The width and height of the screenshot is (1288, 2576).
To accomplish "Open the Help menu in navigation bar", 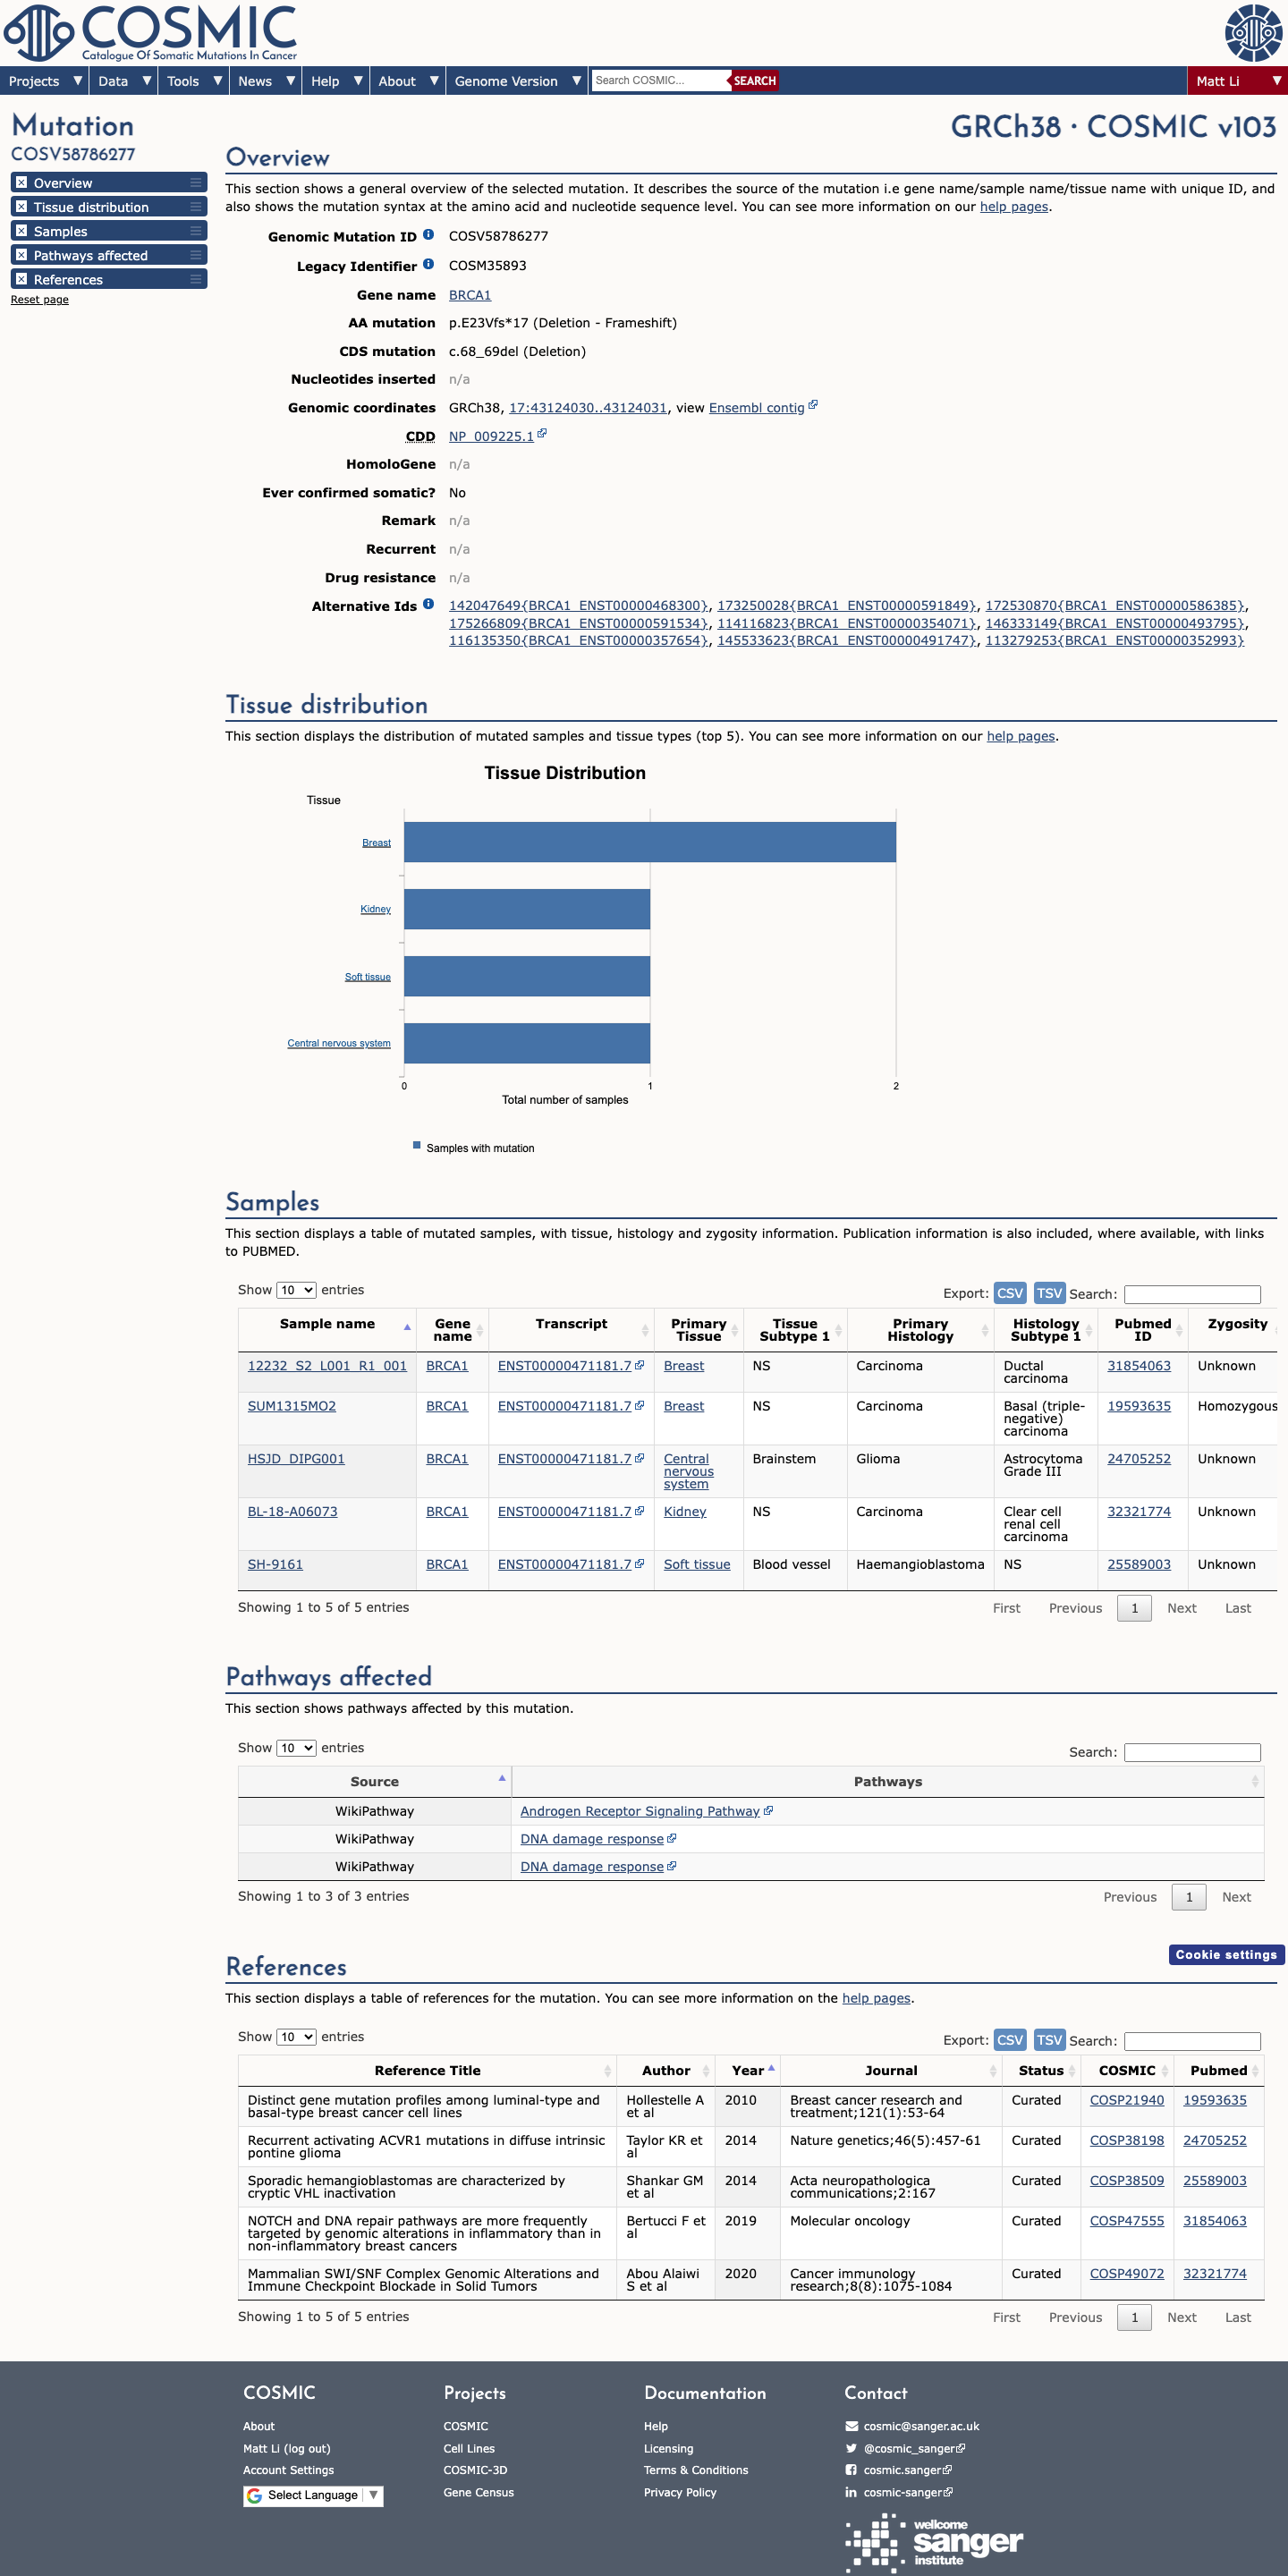I will pos(335,81).
